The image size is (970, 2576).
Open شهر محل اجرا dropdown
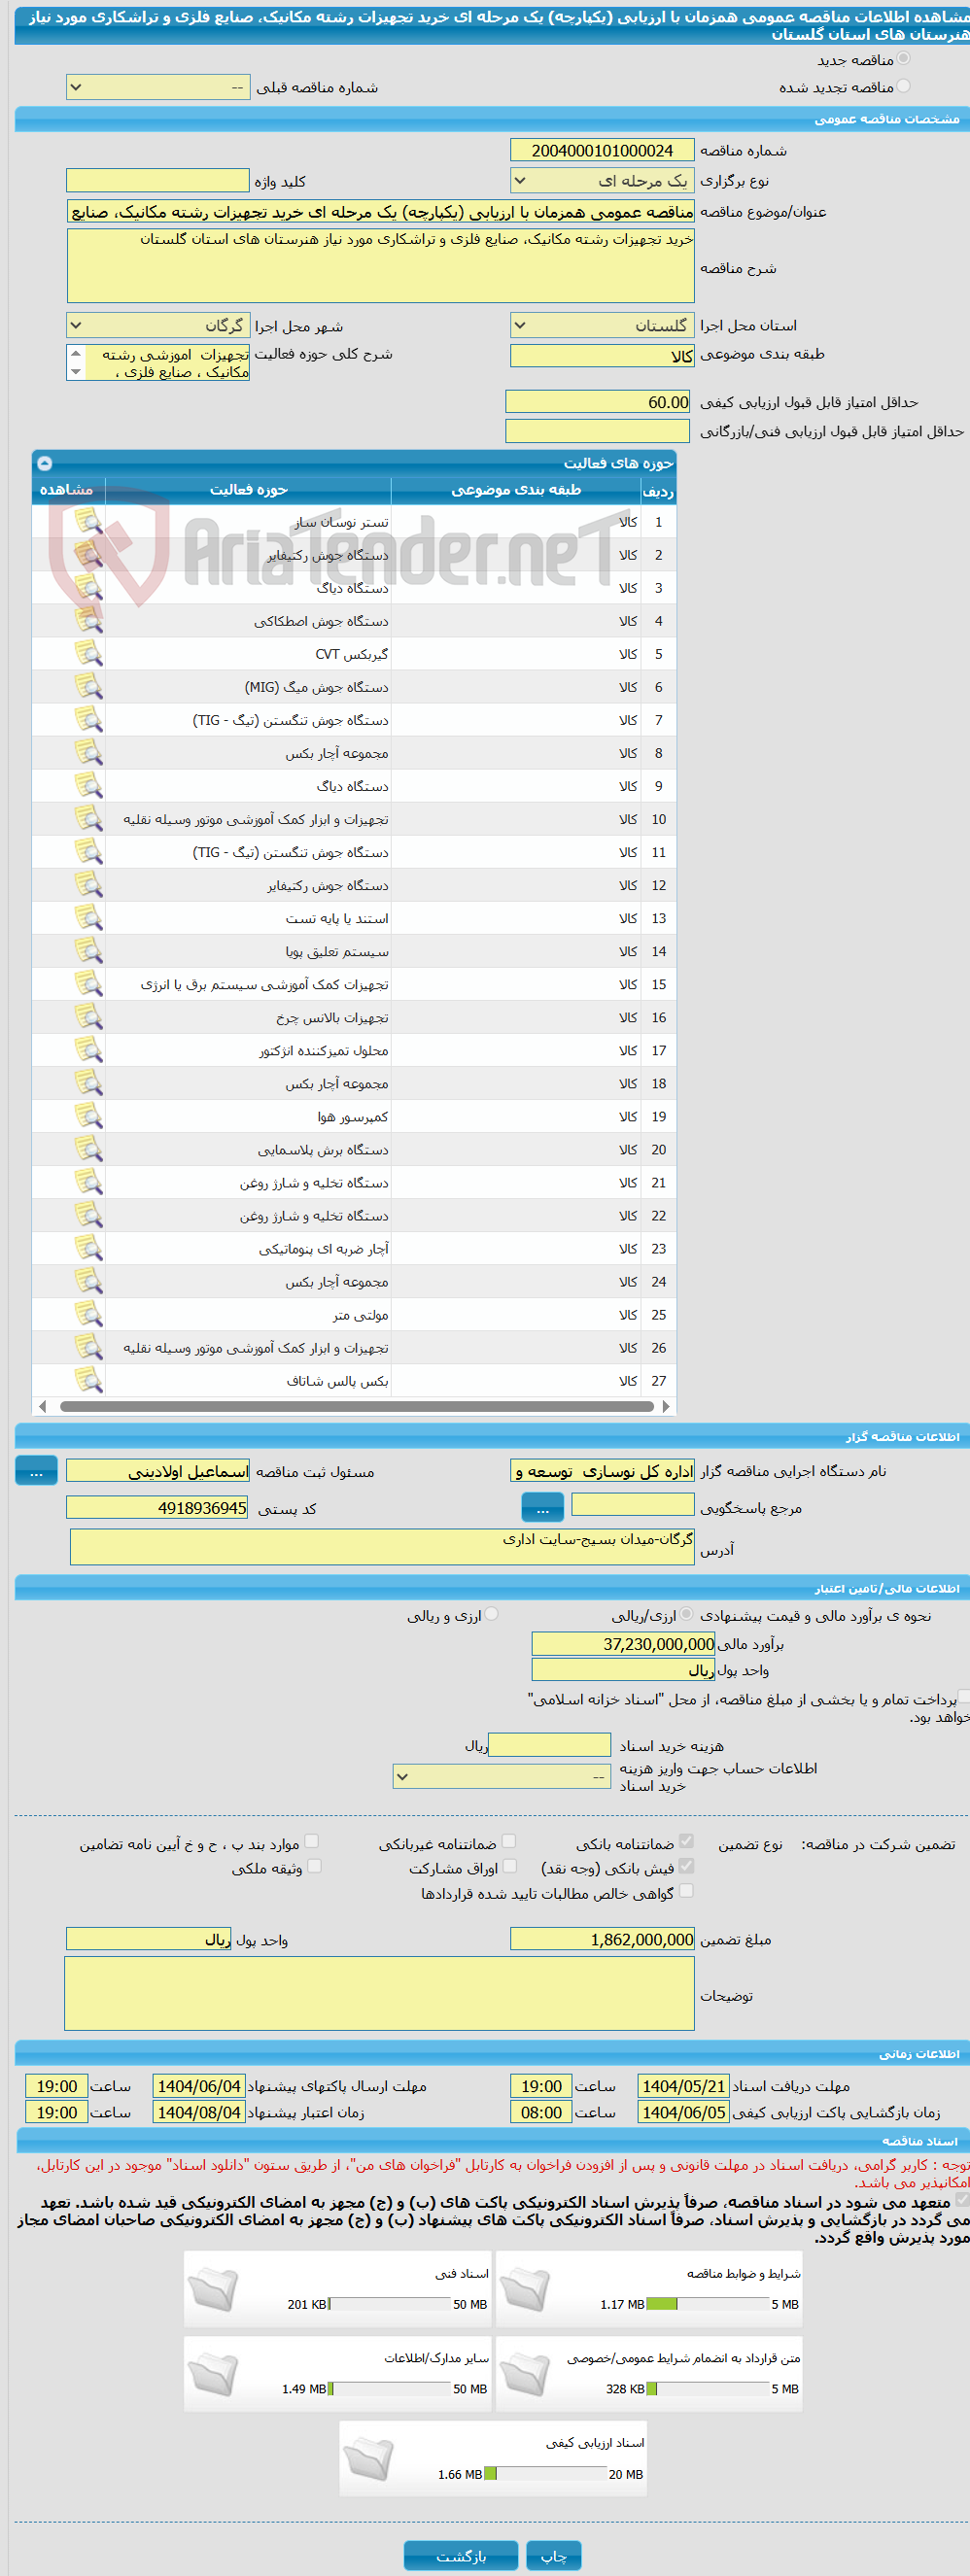pyautogui.click(x=158, y=326)
